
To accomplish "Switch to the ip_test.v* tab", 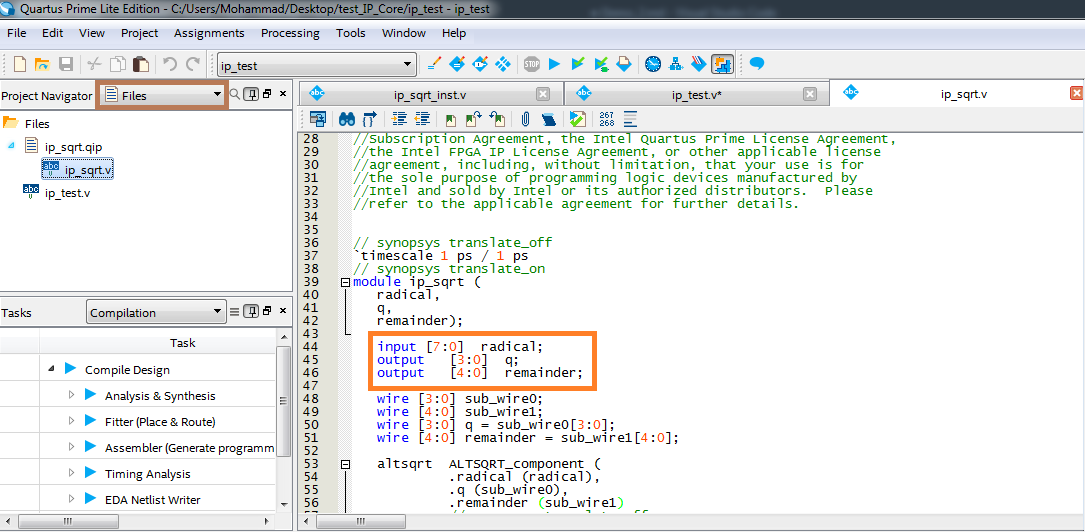I will [697, 94].
